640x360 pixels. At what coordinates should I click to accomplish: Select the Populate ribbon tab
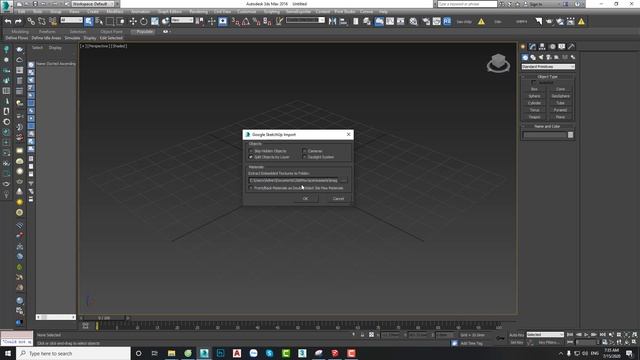pos(144,31)
